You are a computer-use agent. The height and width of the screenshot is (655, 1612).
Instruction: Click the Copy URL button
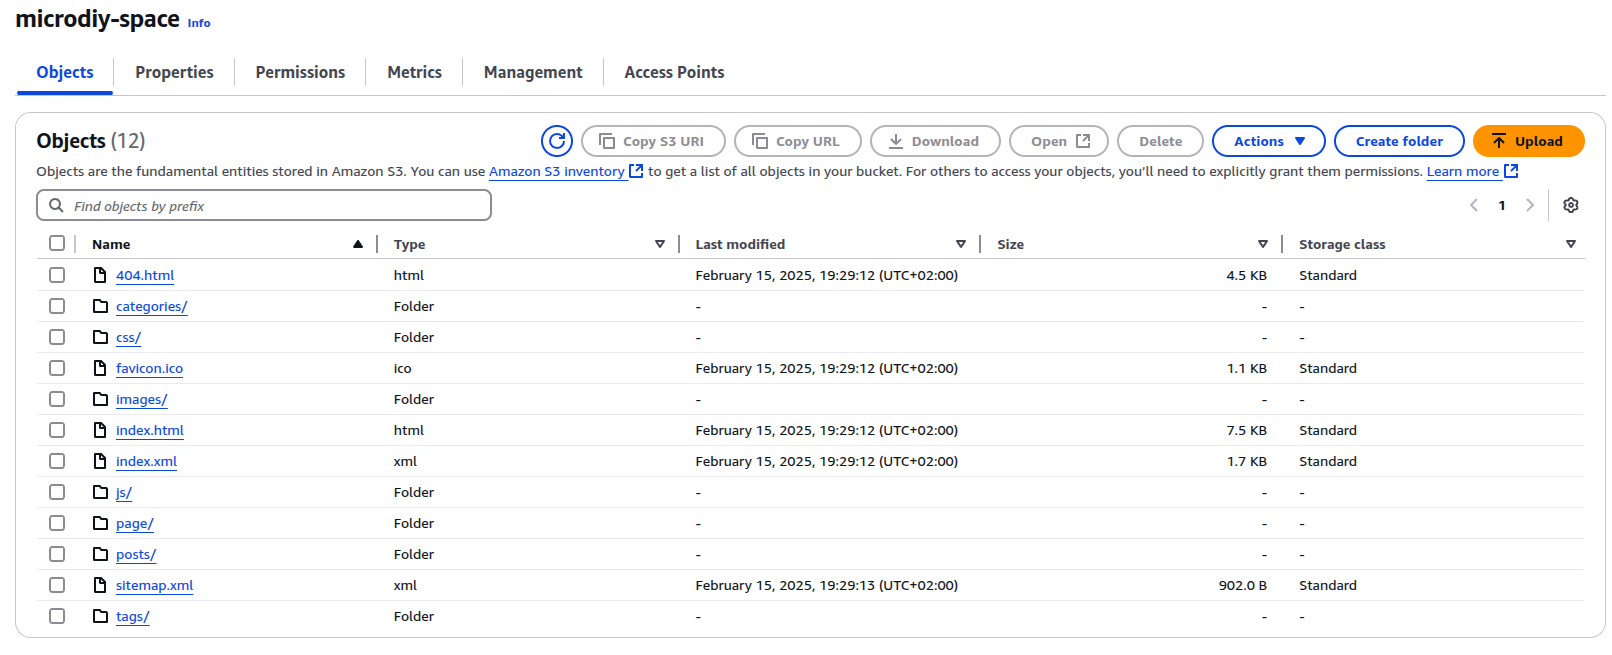797,141
